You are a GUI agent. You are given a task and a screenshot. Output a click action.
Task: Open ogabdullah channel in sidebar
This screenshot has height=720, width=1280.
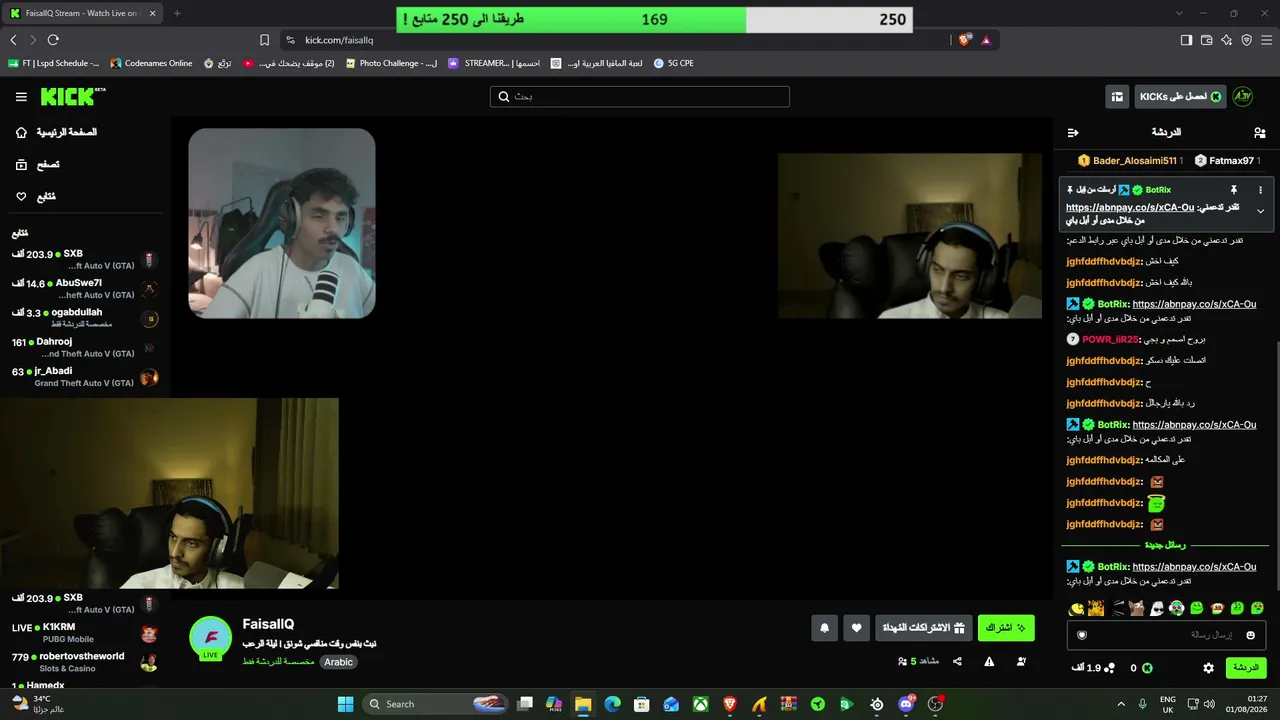[85, 318]
